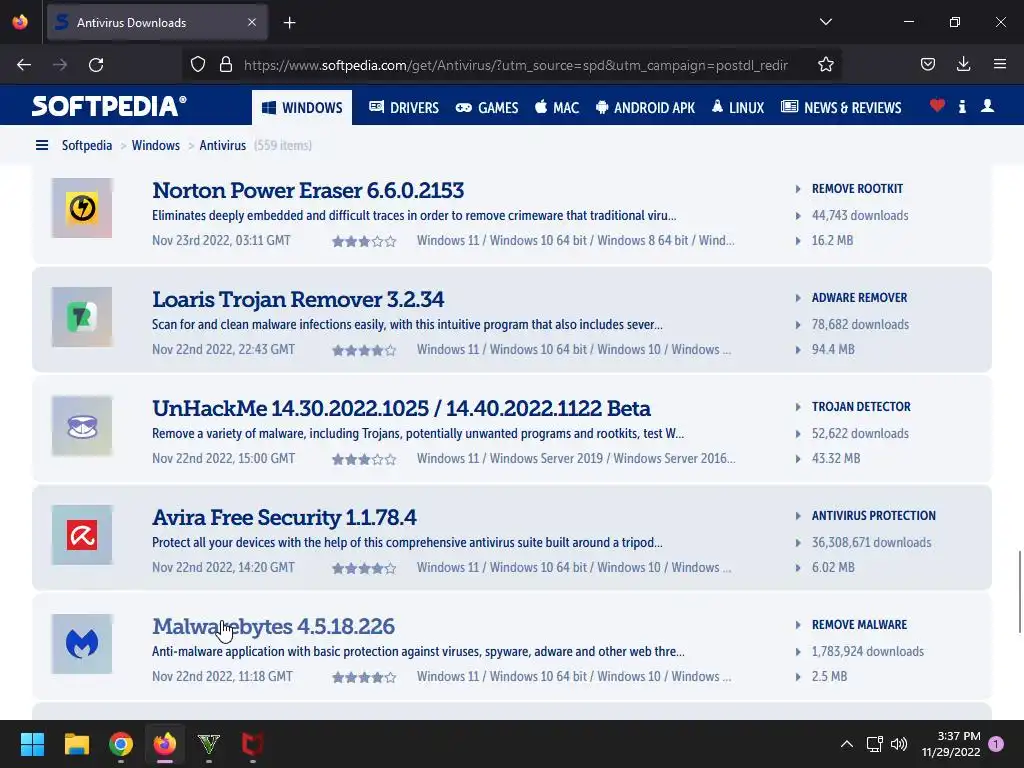Open the tracking protection shield icon
Screen dimensions: 1024x768
coord(198,65)
